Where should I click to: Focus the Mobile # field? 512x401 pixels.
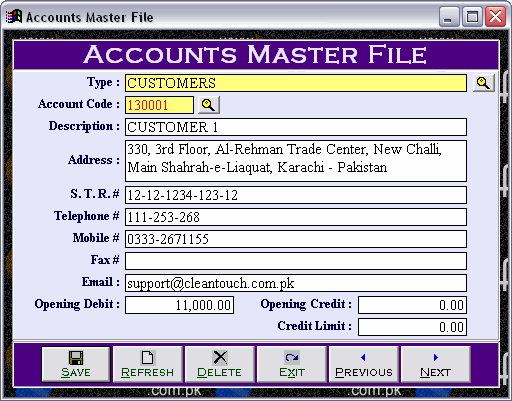tap(296, 239)
